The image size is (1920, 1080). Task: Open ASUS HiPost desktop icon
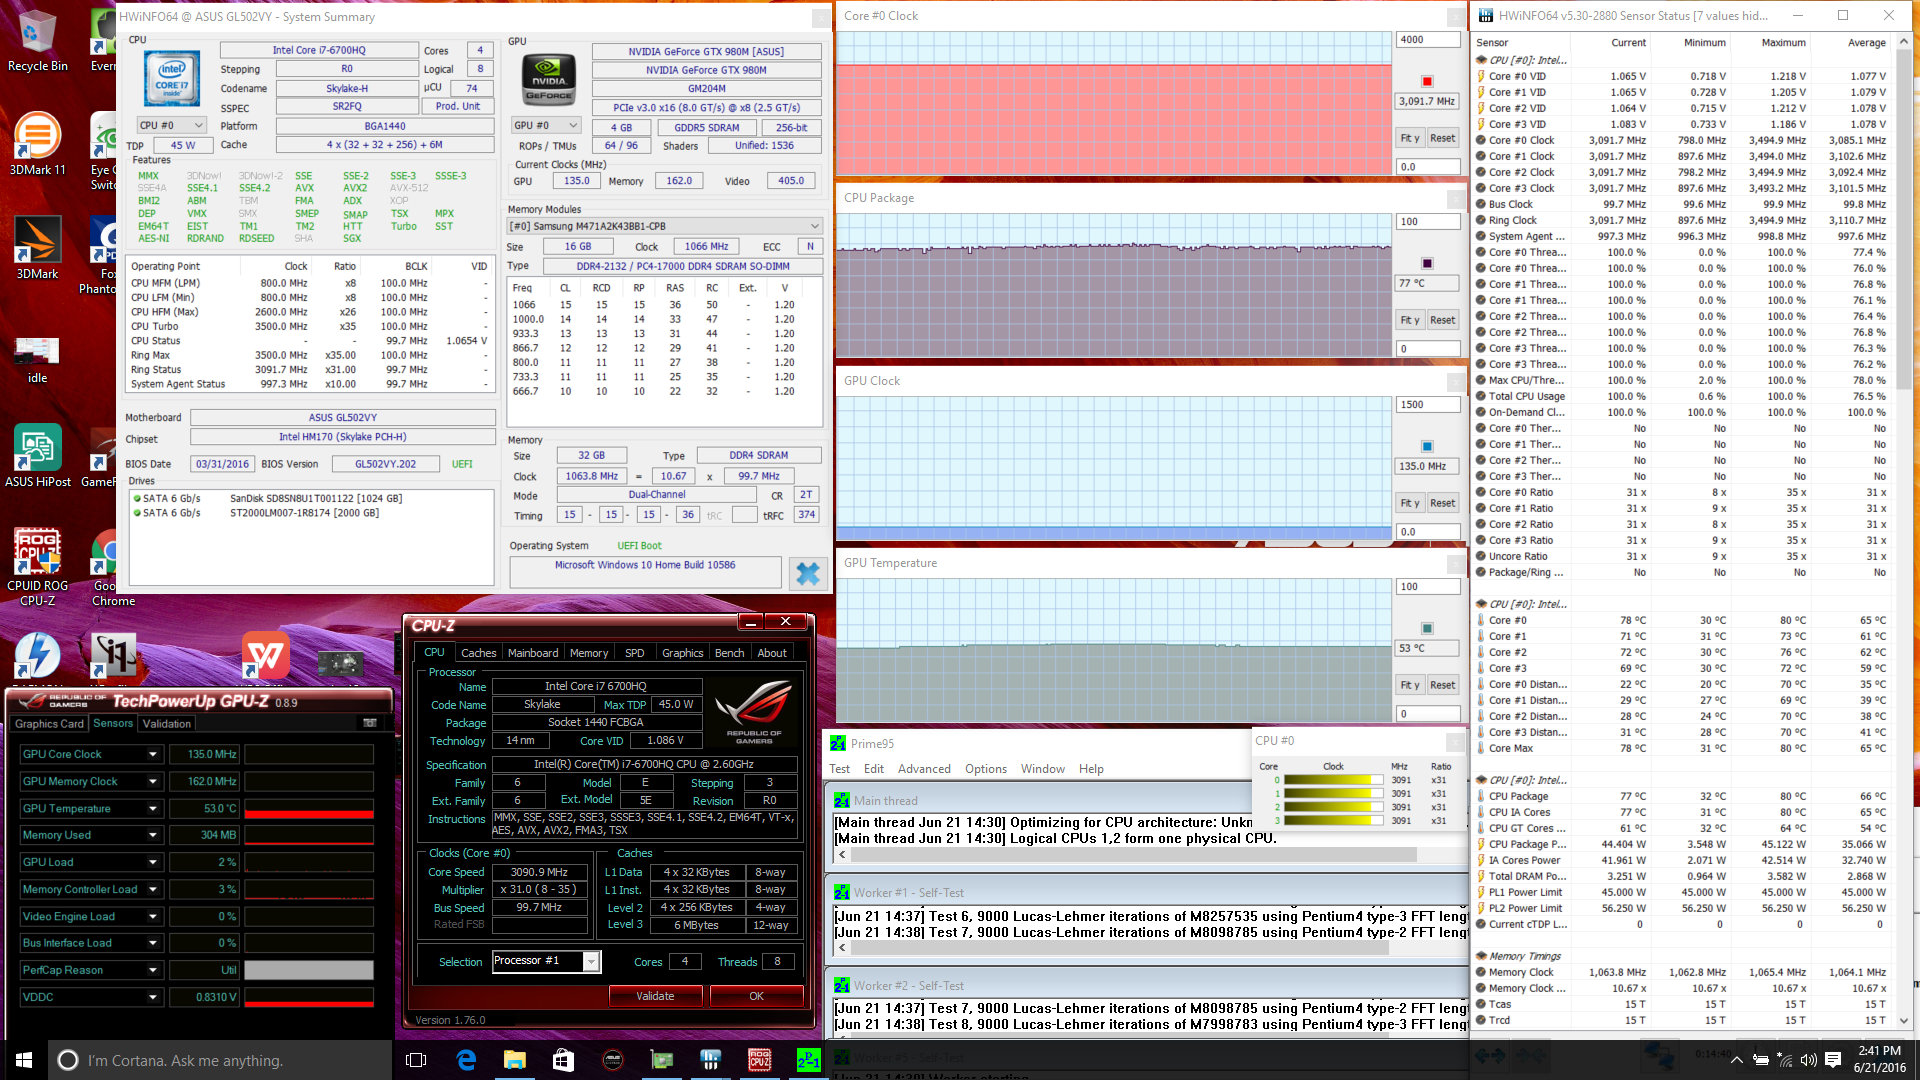(x=37, y=455)
